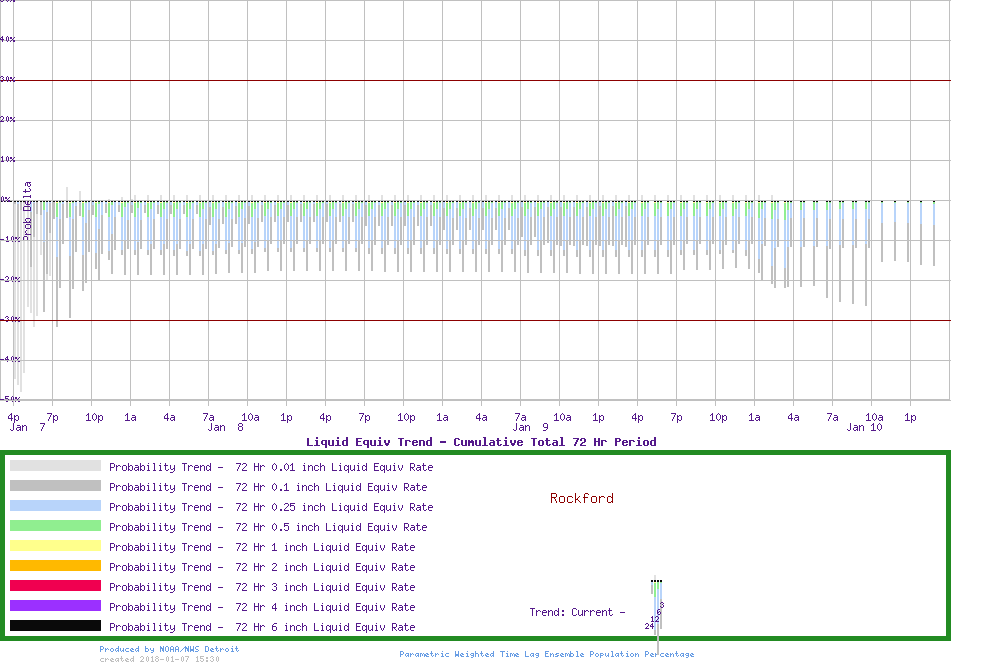Click the Parametric Weighted Time Lag footer text
The width and height of the screenshot is (1000, 670).
546,654
